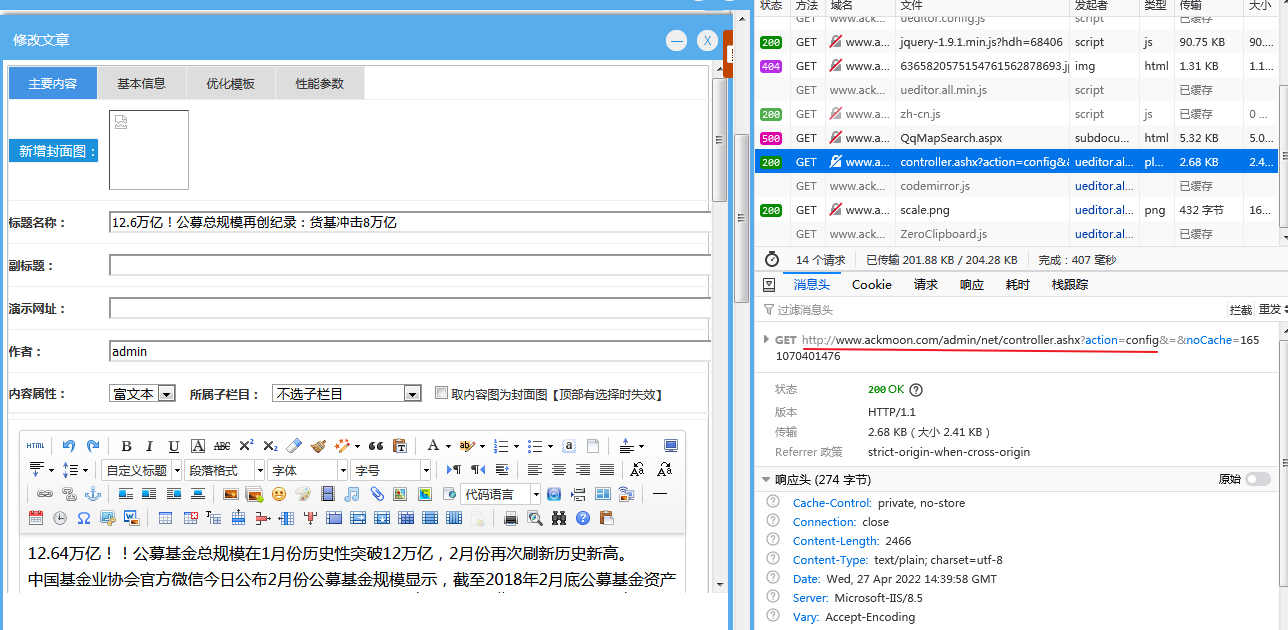Click the format painter brush icon
This screenshot has width=1288, height=630.
pyautogui.click(x=318, y=446)
